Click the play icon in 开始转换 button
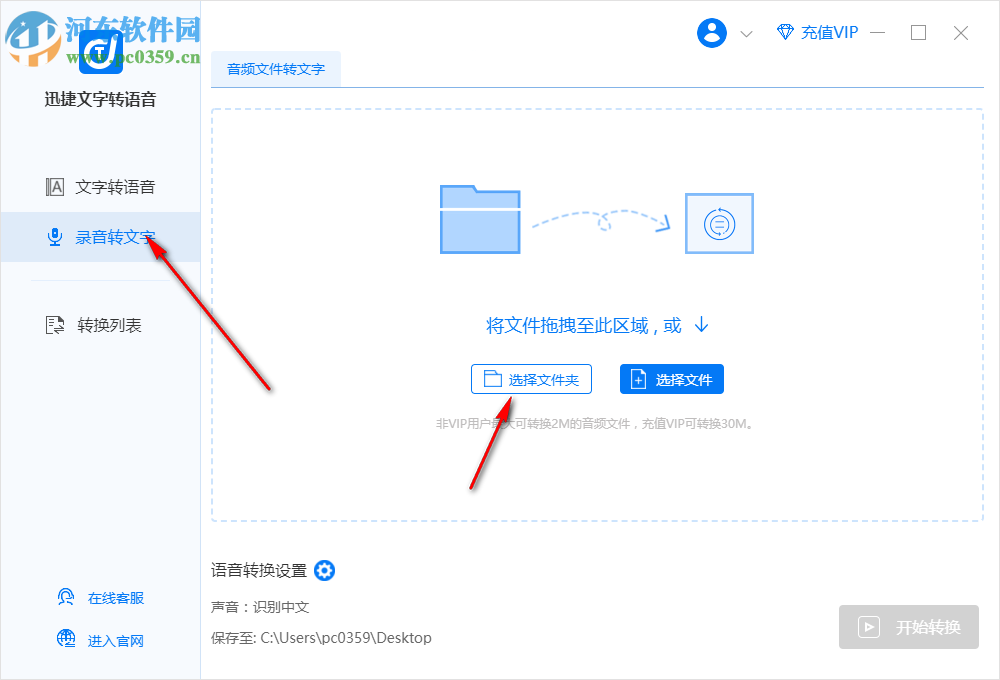Image resolution: width=1000 pixels, height=680 pixels. (869, 628)
